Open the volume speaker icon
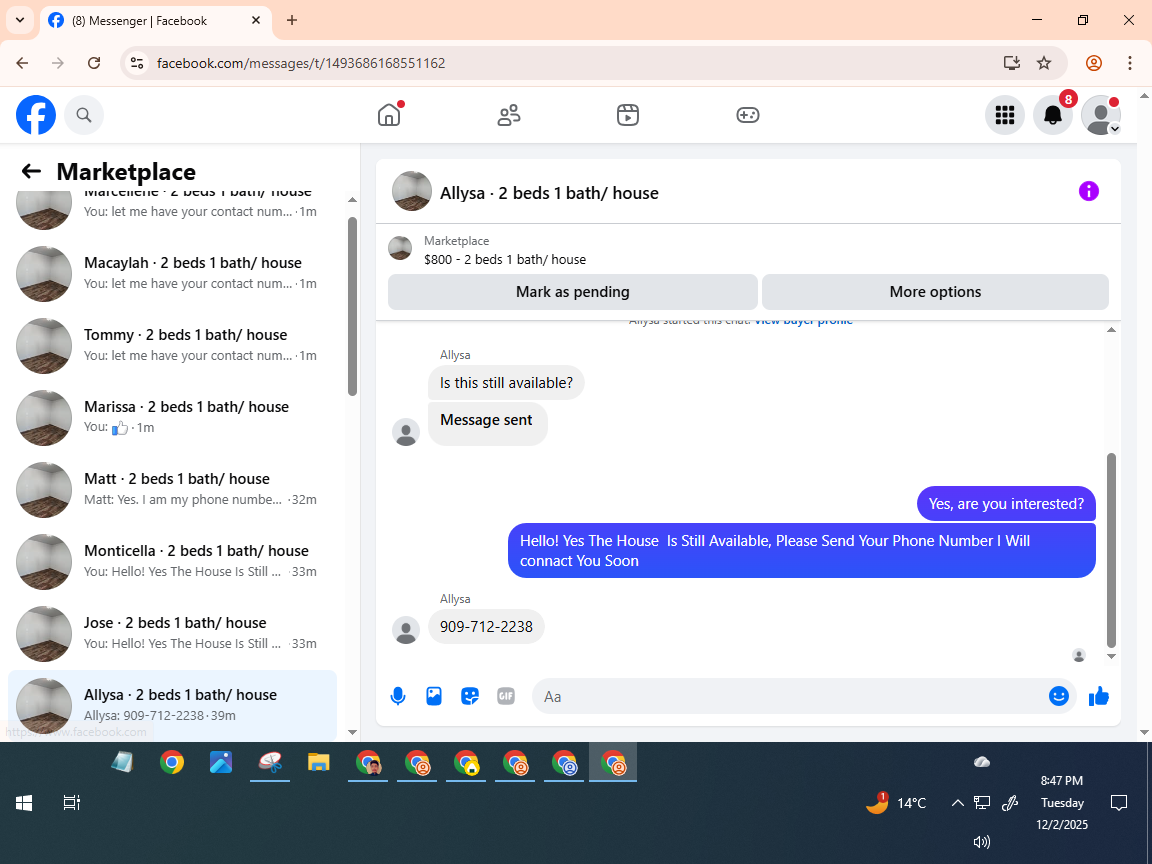 pos(982,842)
